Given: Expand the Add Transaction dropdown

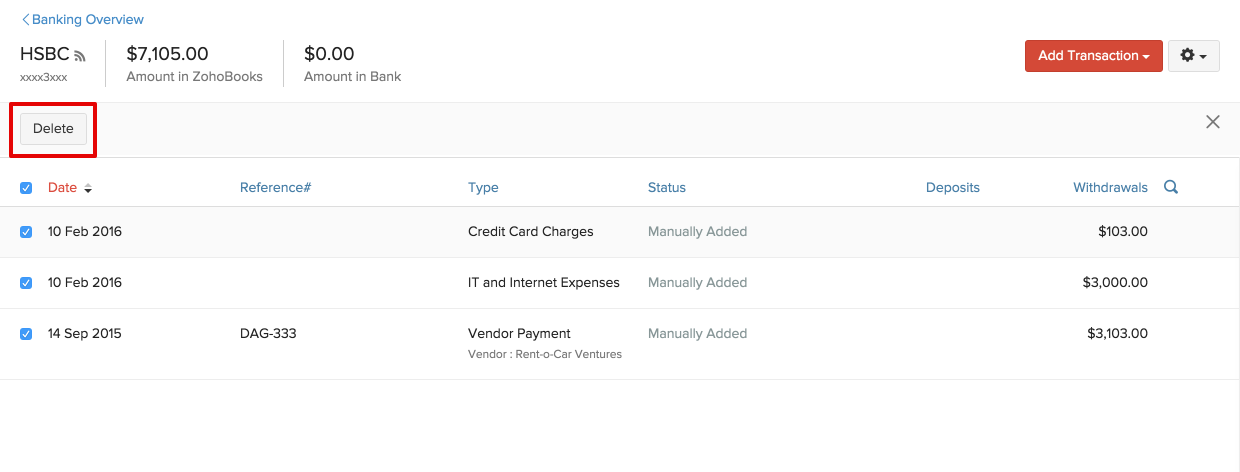Looking at the screenshot, I should (x=1093, y=56).
